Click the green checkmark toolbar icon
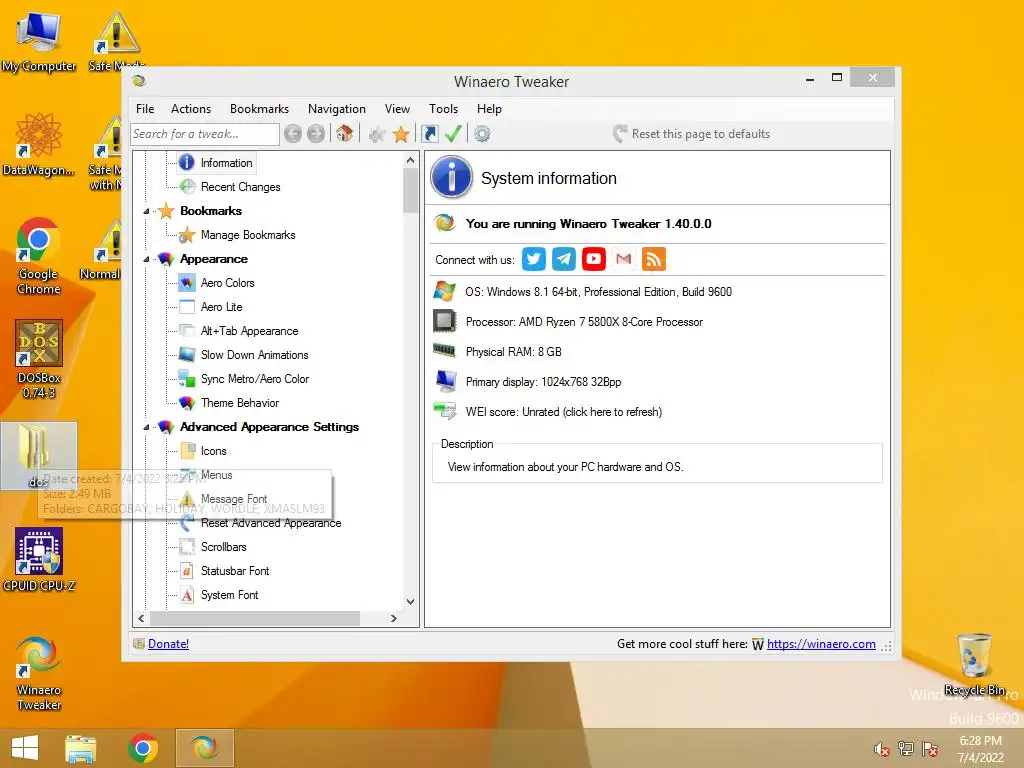Image resolution: width=1024 pixels, height=768 pixels. click(x=453, y=134)
